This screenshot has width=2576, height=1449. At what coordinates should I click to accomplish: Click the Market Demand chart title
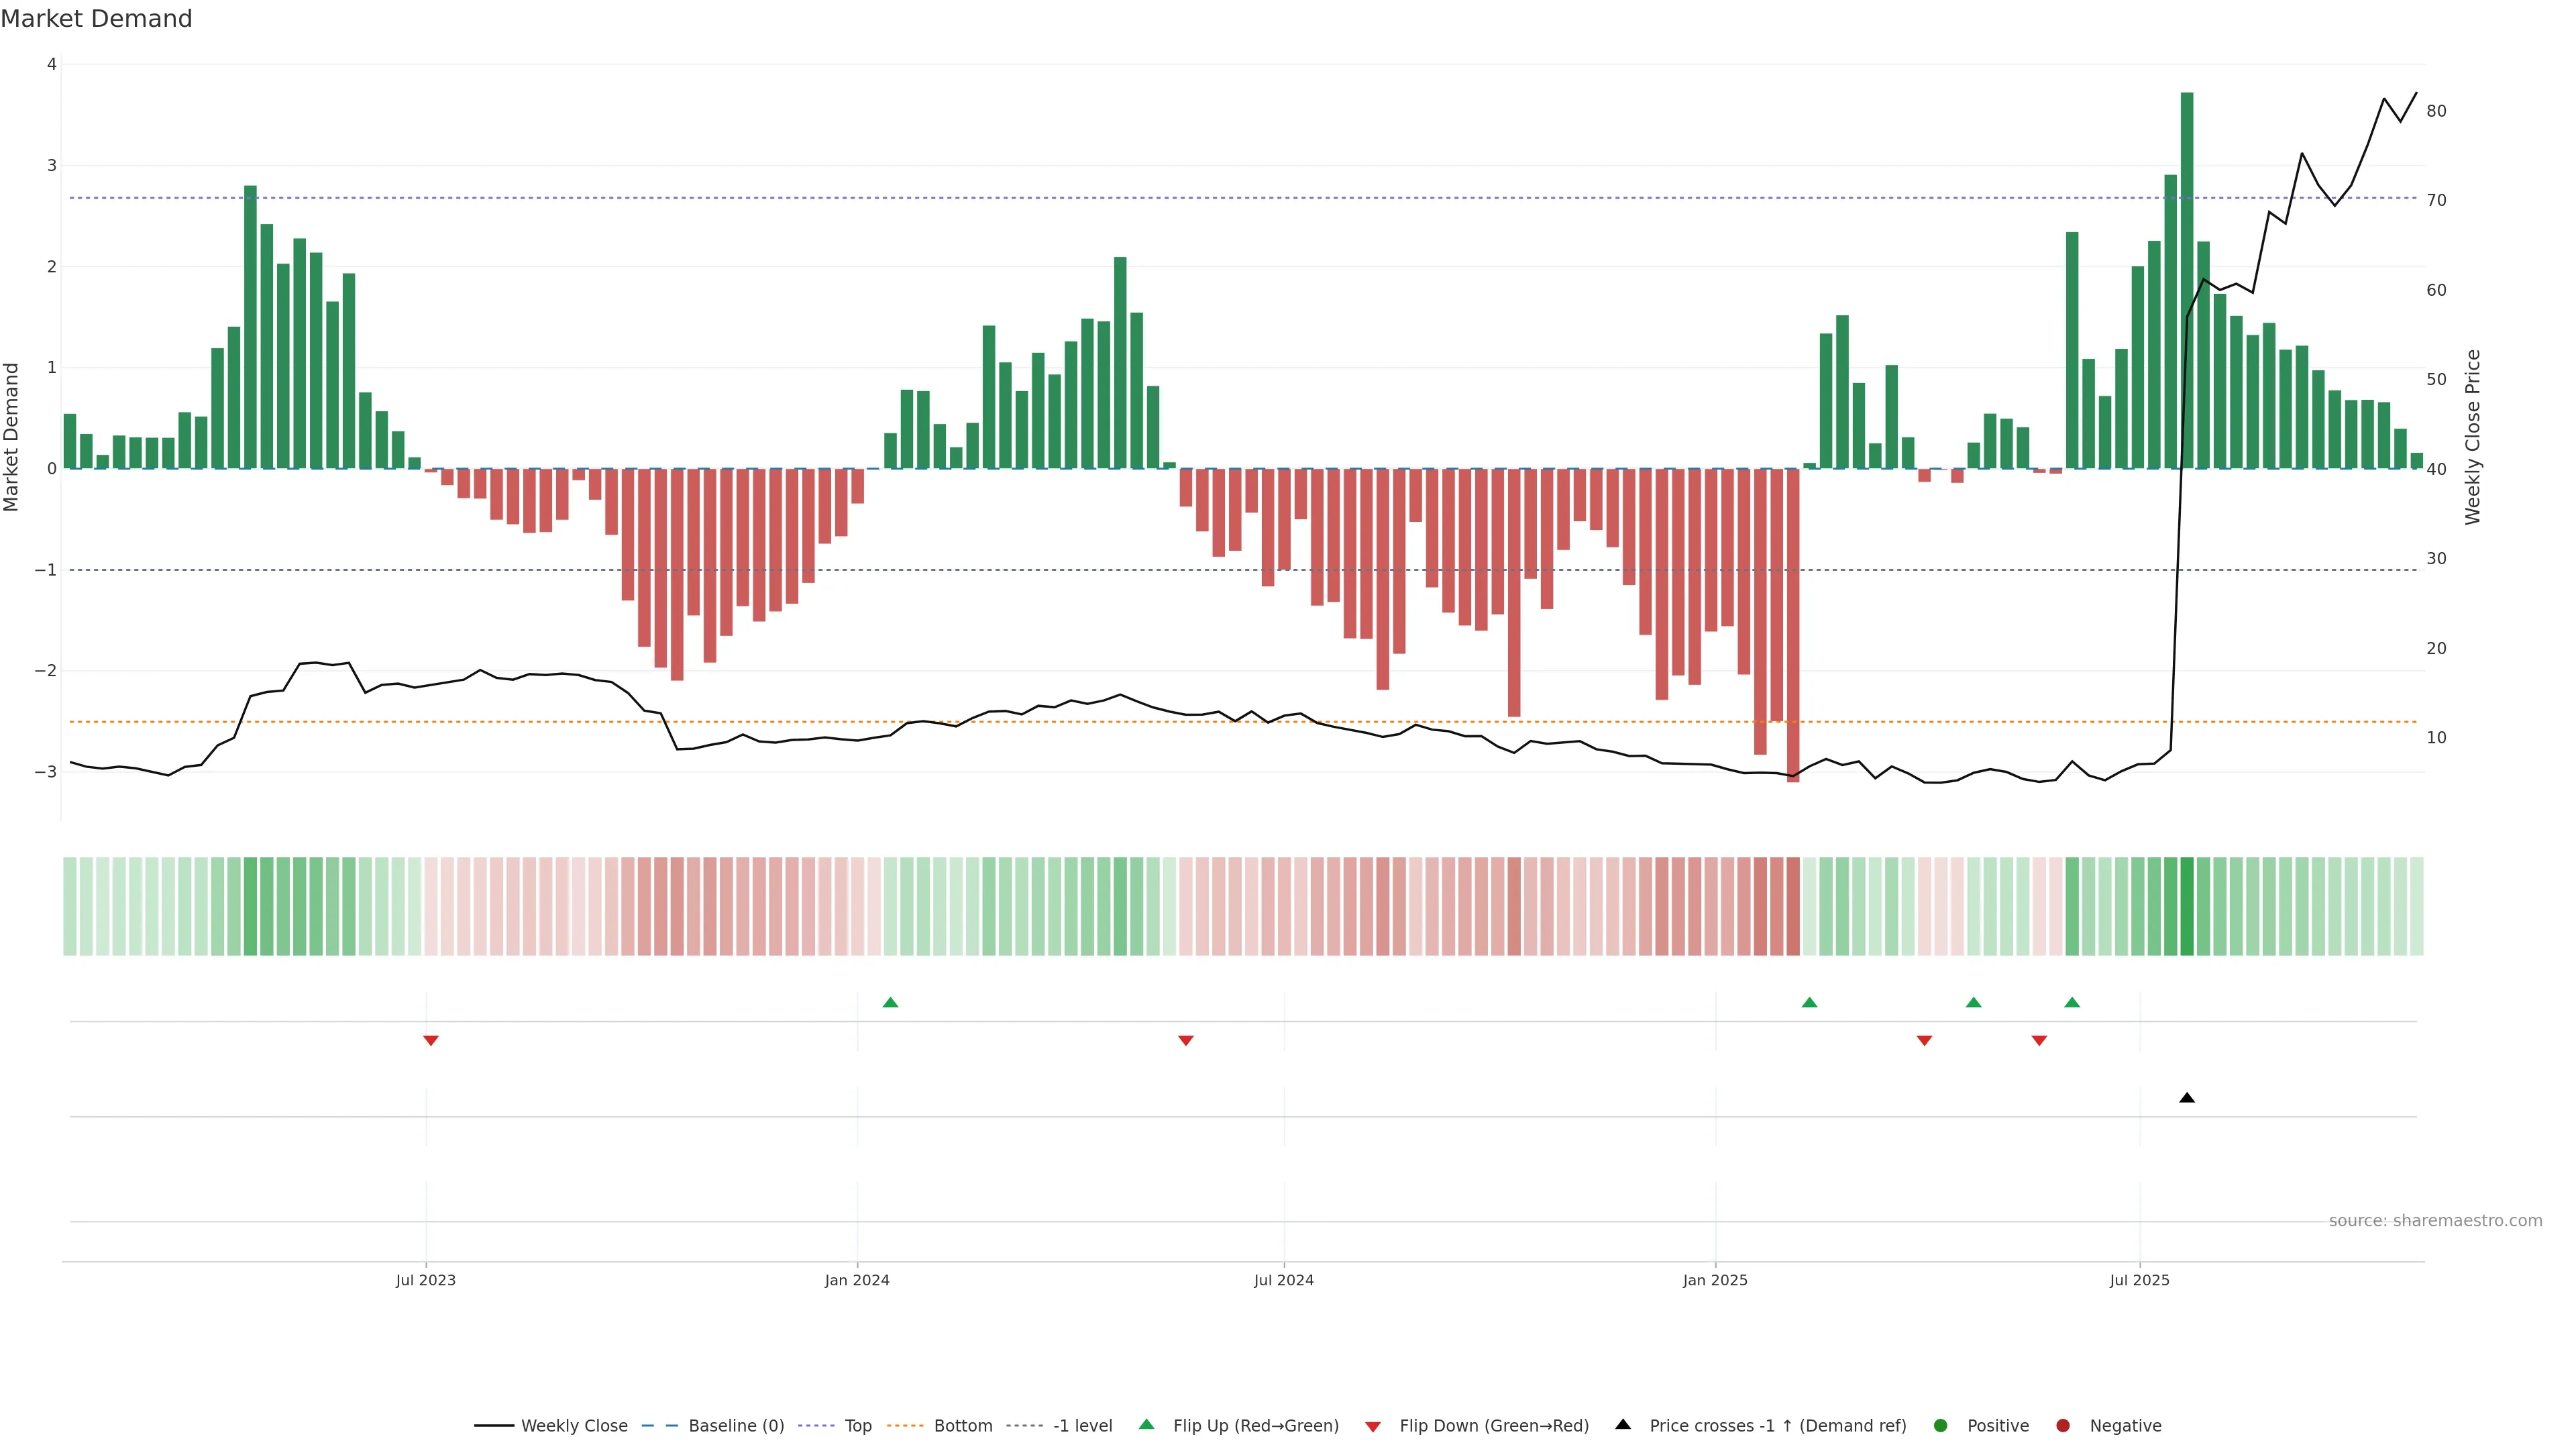coord(96,19)
